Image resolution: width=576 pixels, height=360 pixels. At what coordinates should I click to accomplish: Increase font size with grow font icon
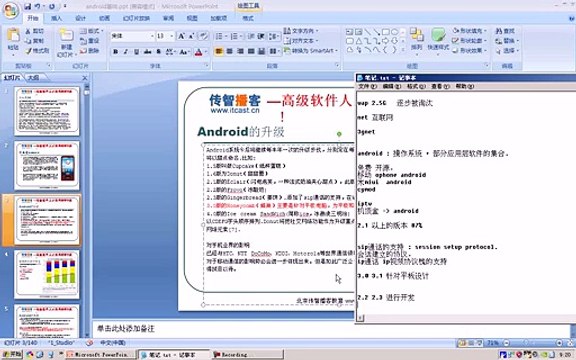coord(181,36)
